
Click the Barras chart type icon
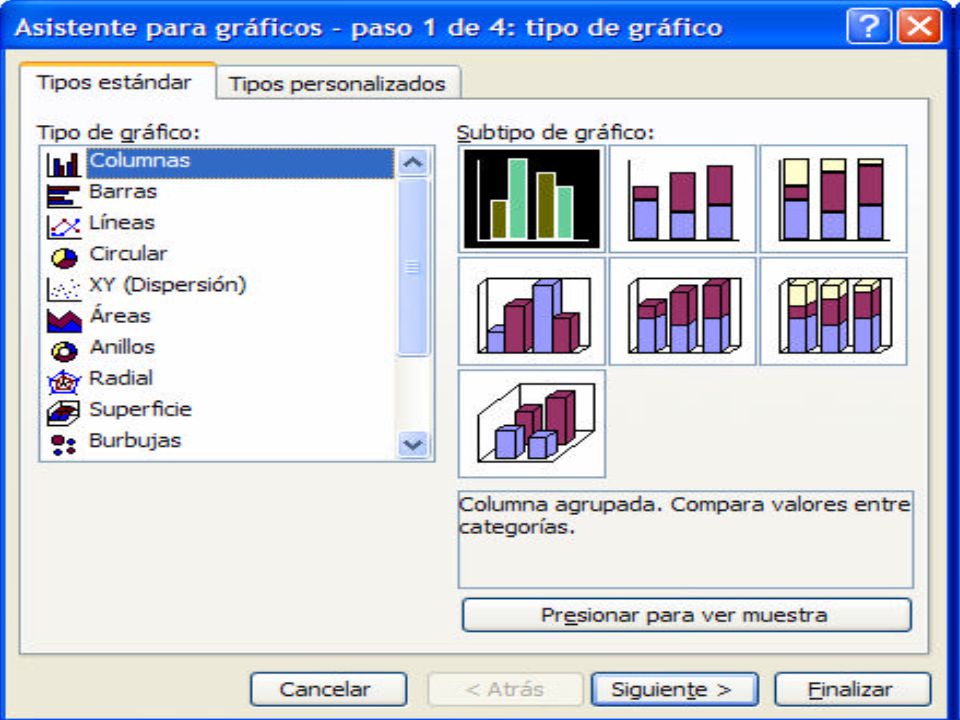point(64,196)
